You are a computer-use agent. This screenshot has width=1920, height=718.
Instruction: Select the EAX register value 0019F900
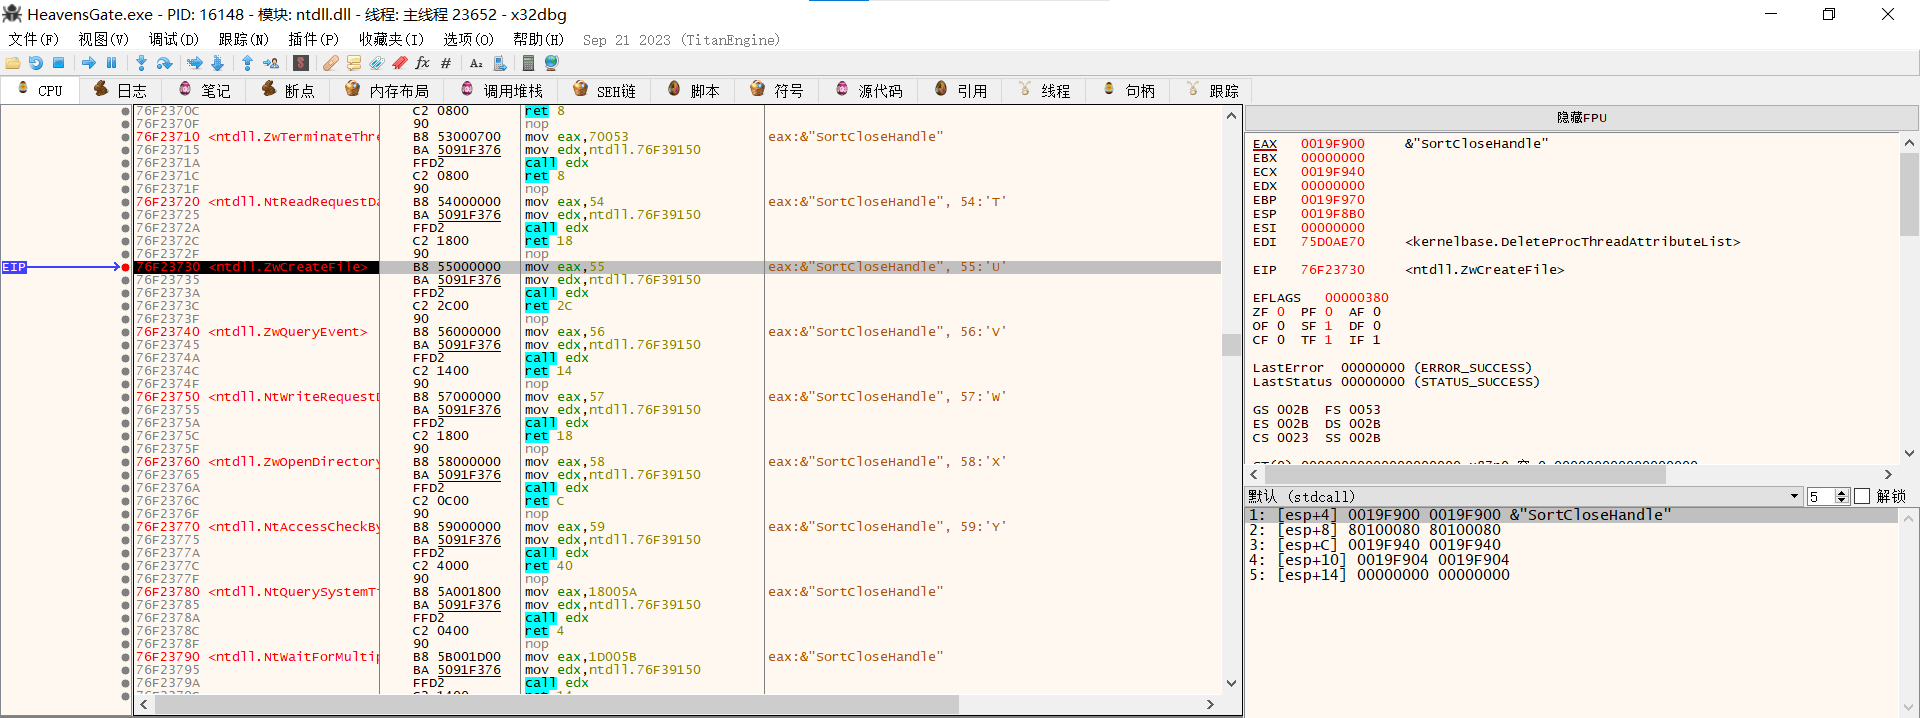(x=1332, y=144)
